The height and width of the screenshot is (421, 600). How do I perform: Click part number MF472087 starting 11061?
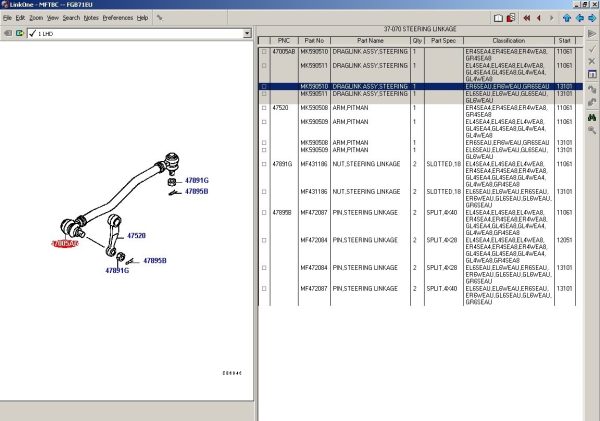[x=314, y=213]
